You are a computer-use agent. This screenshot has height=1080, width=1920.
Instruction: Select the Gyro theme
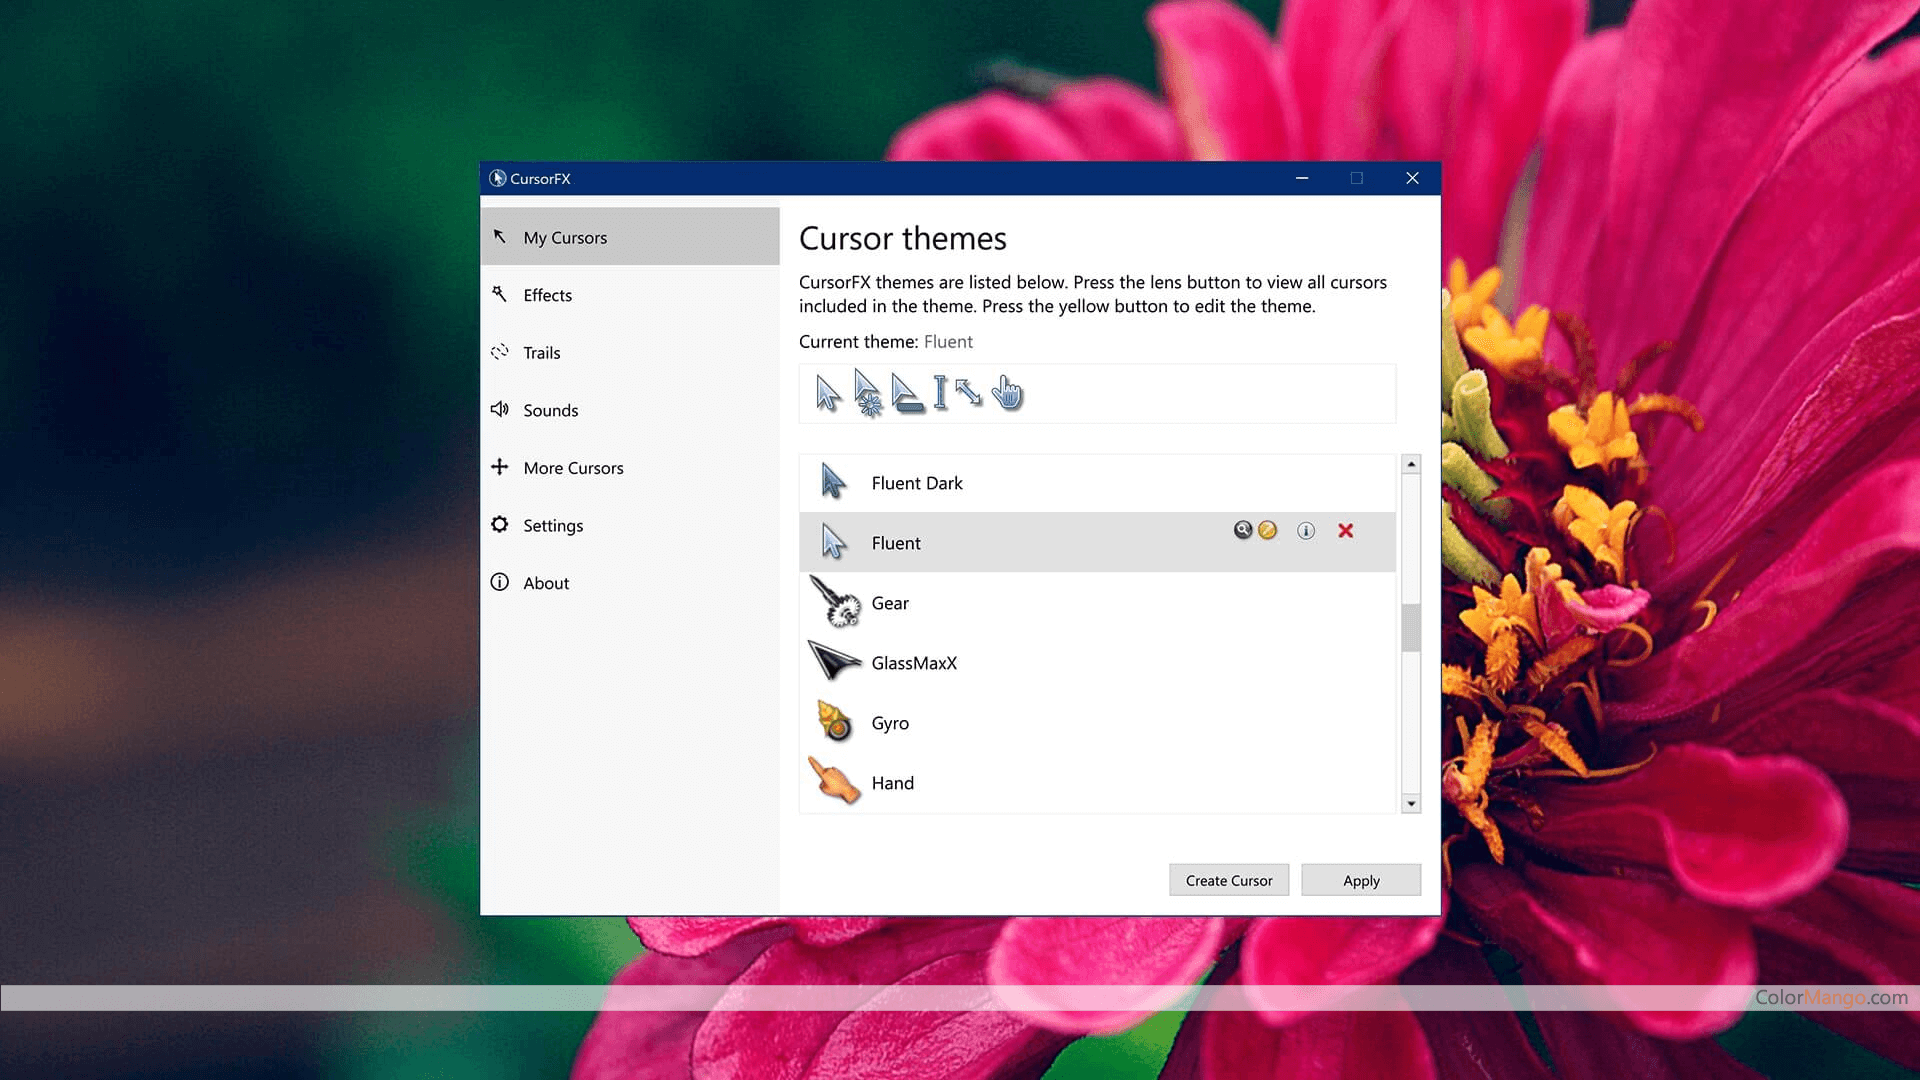[1097, 723]
